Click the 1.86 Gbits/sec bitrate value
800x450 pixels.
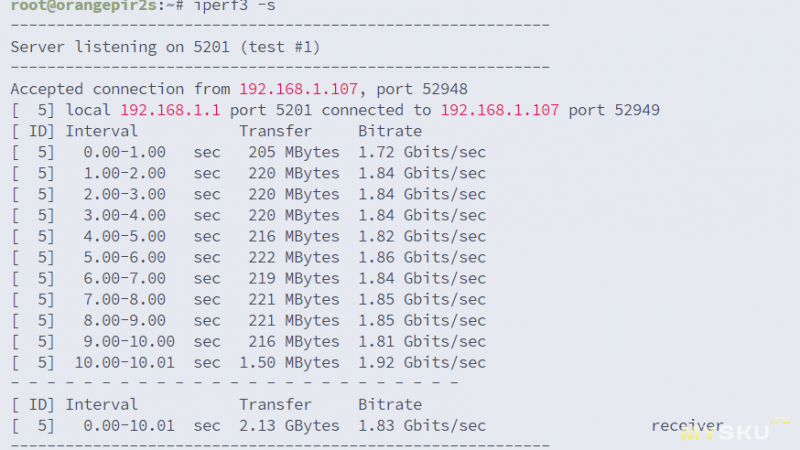point(422,257)
